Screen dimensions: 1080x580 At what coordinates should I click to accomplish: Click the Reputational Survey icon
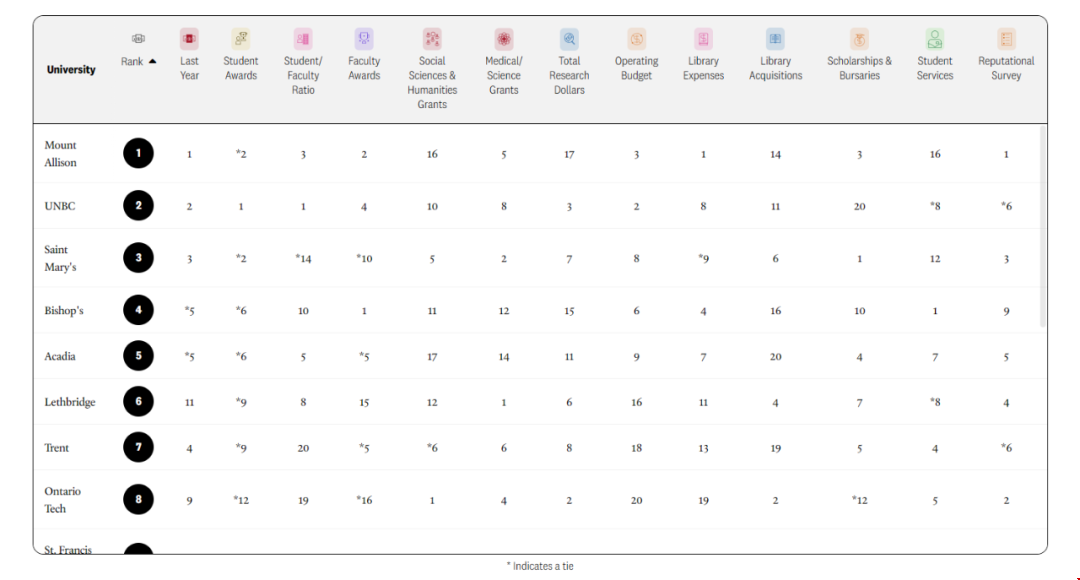[x=1006, y=40]
